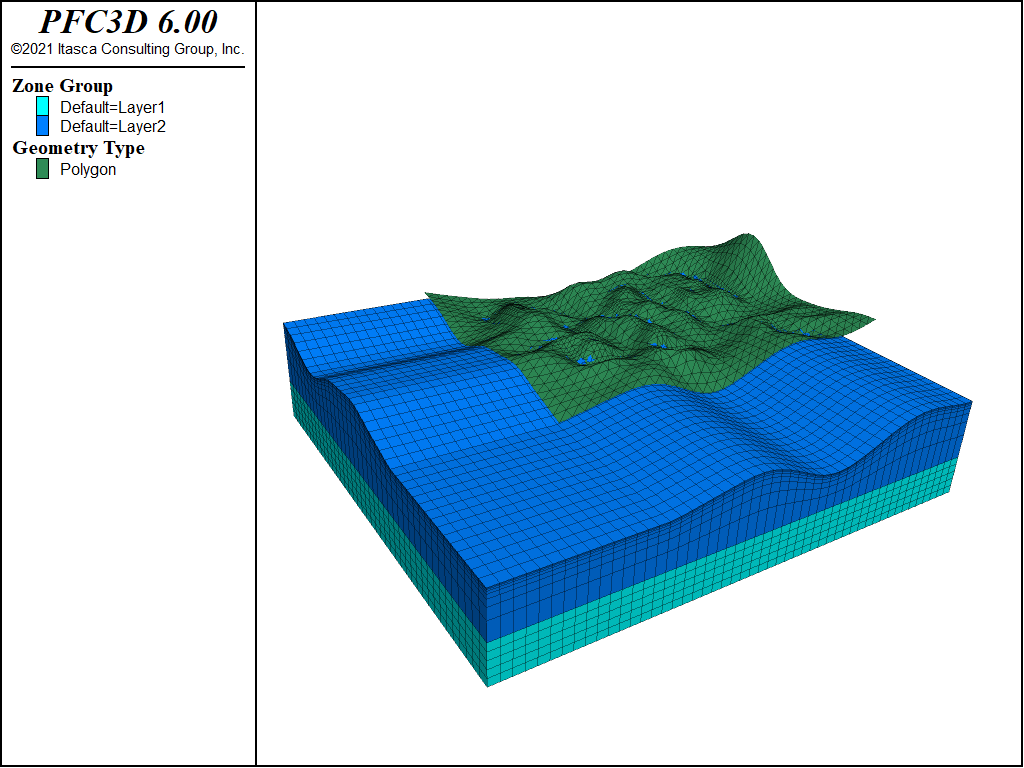
Task: Click the cyan Layer1 color swatch
Action: point(42,106)
